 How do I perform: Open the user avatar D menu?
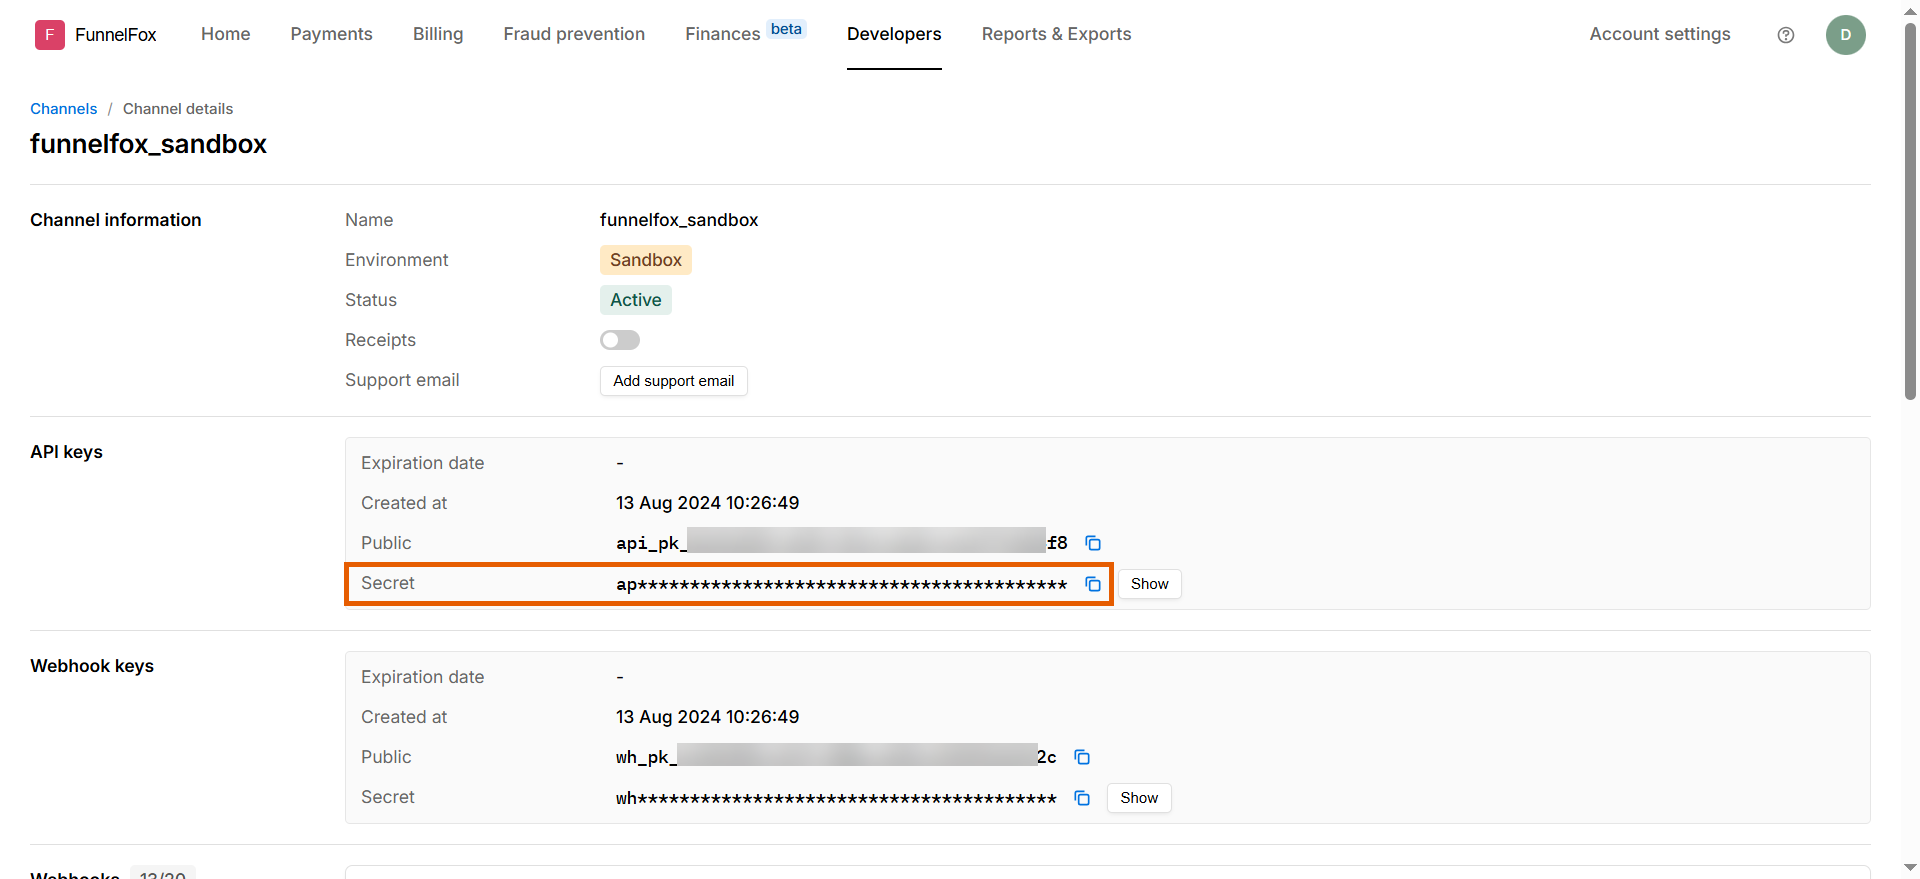[1846, 35]
